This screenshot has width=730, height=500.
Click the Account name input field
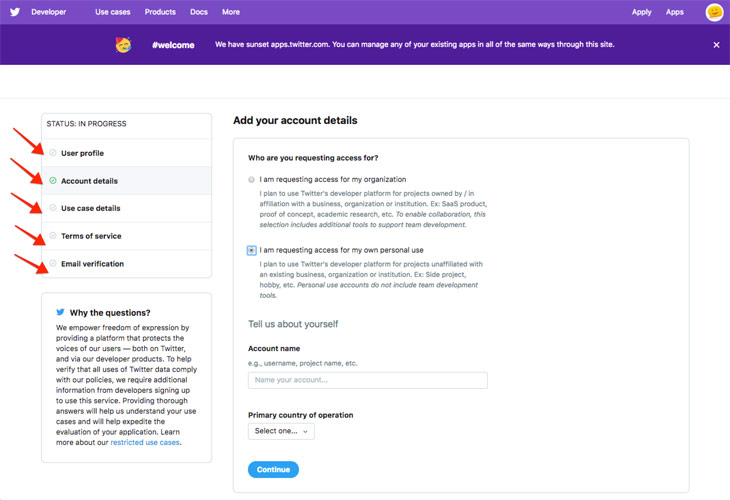click(x=368, y=380)
